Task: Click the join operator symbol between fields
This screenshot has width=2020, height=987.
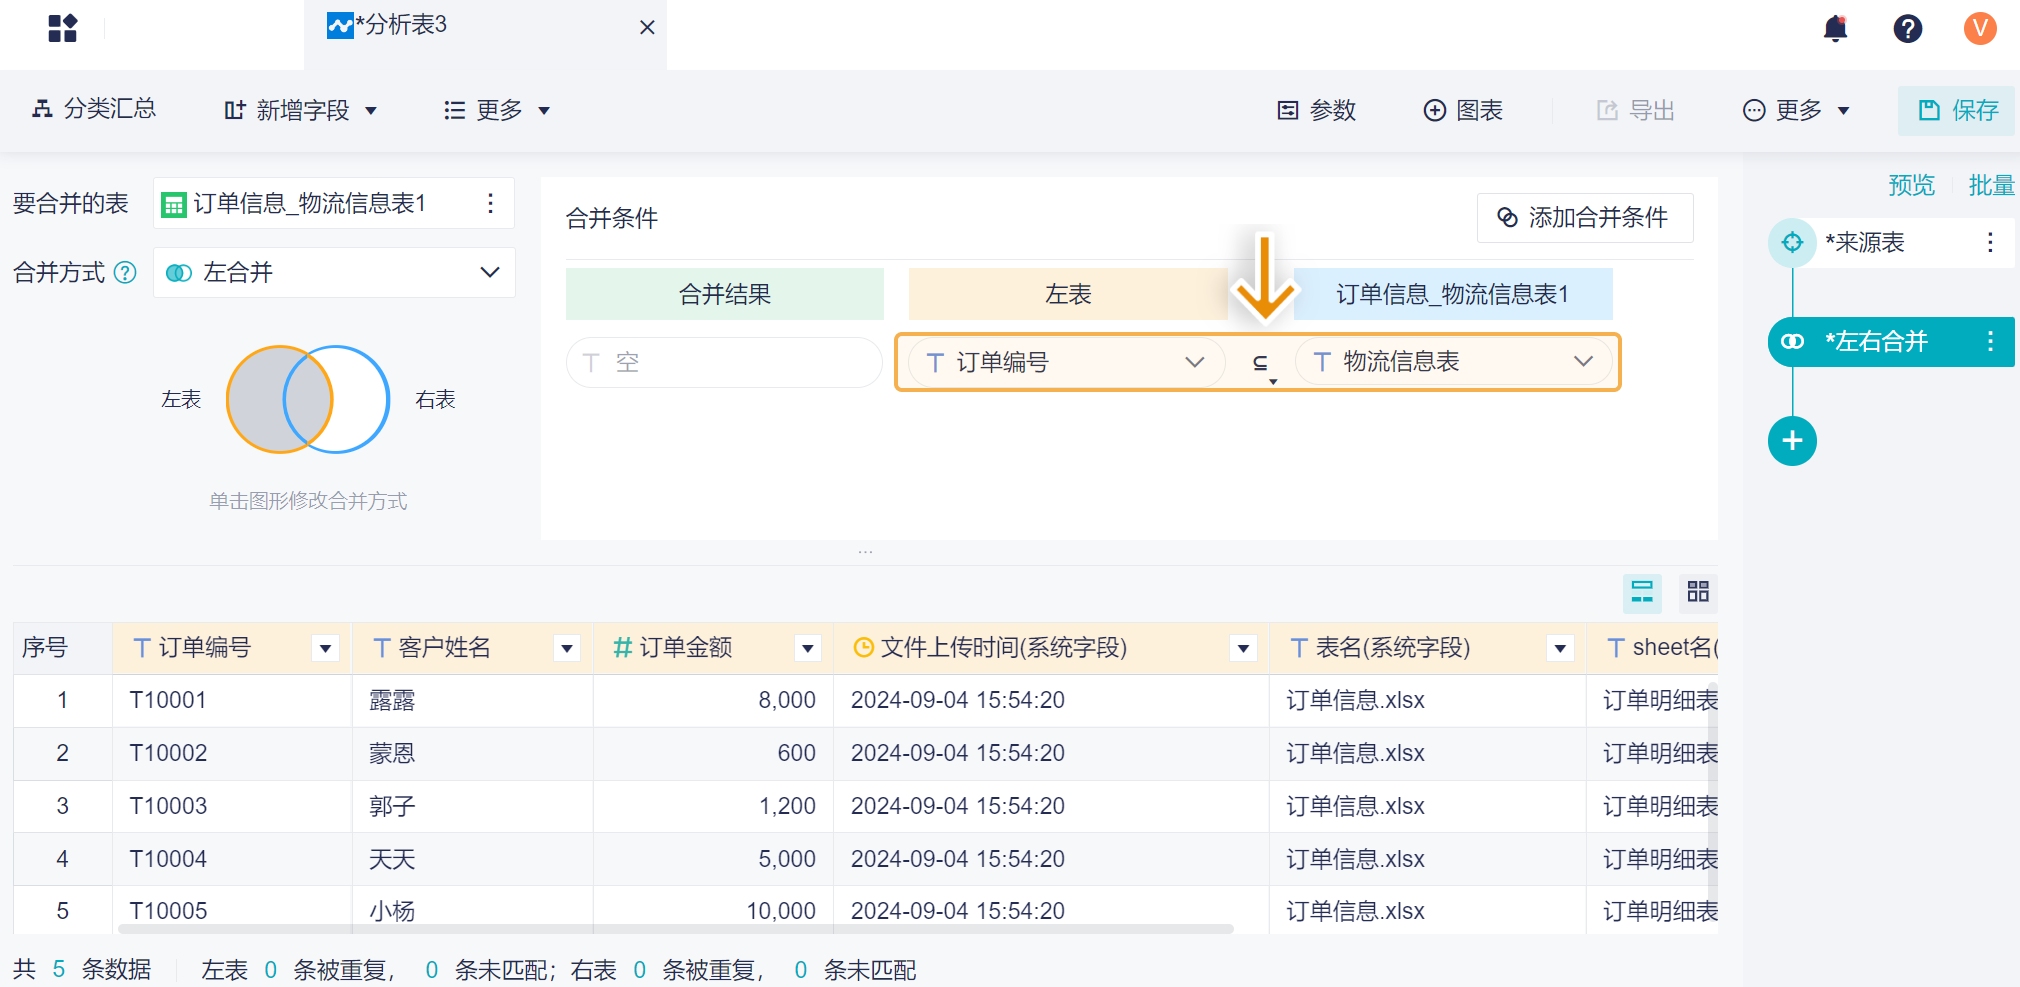Action: [x=1261, y=363]
